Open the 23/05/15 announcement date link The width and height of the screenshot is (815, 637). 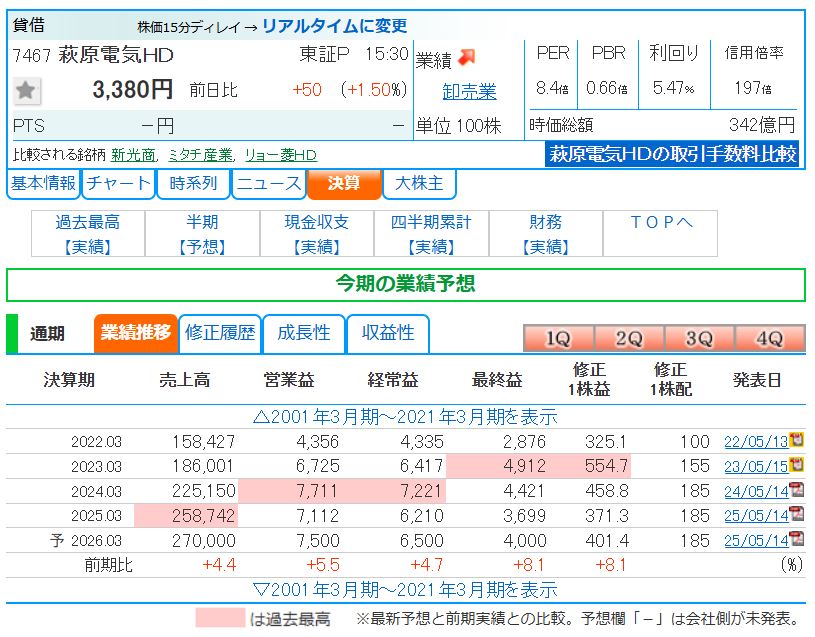point(756,467)
